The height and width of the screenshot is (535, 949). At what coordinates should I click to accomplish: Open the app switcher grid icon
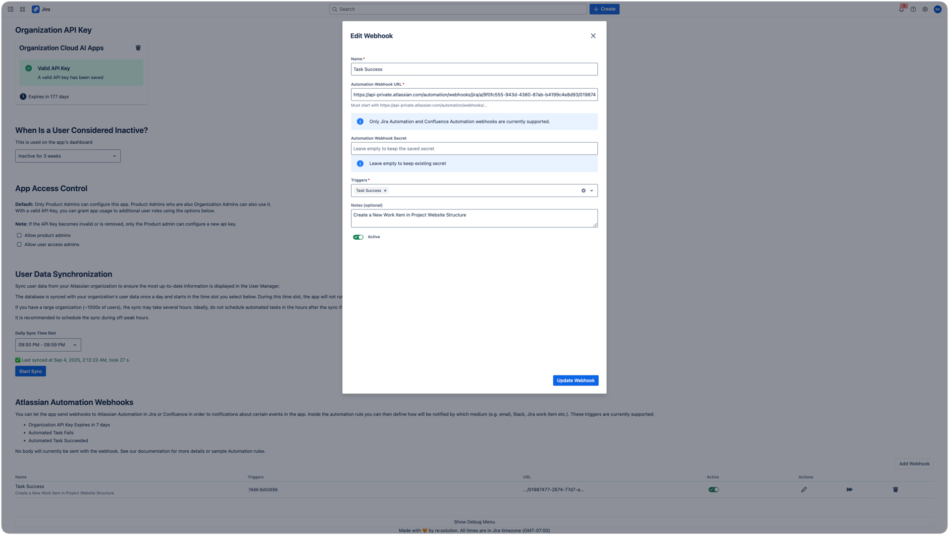point(22,9)
